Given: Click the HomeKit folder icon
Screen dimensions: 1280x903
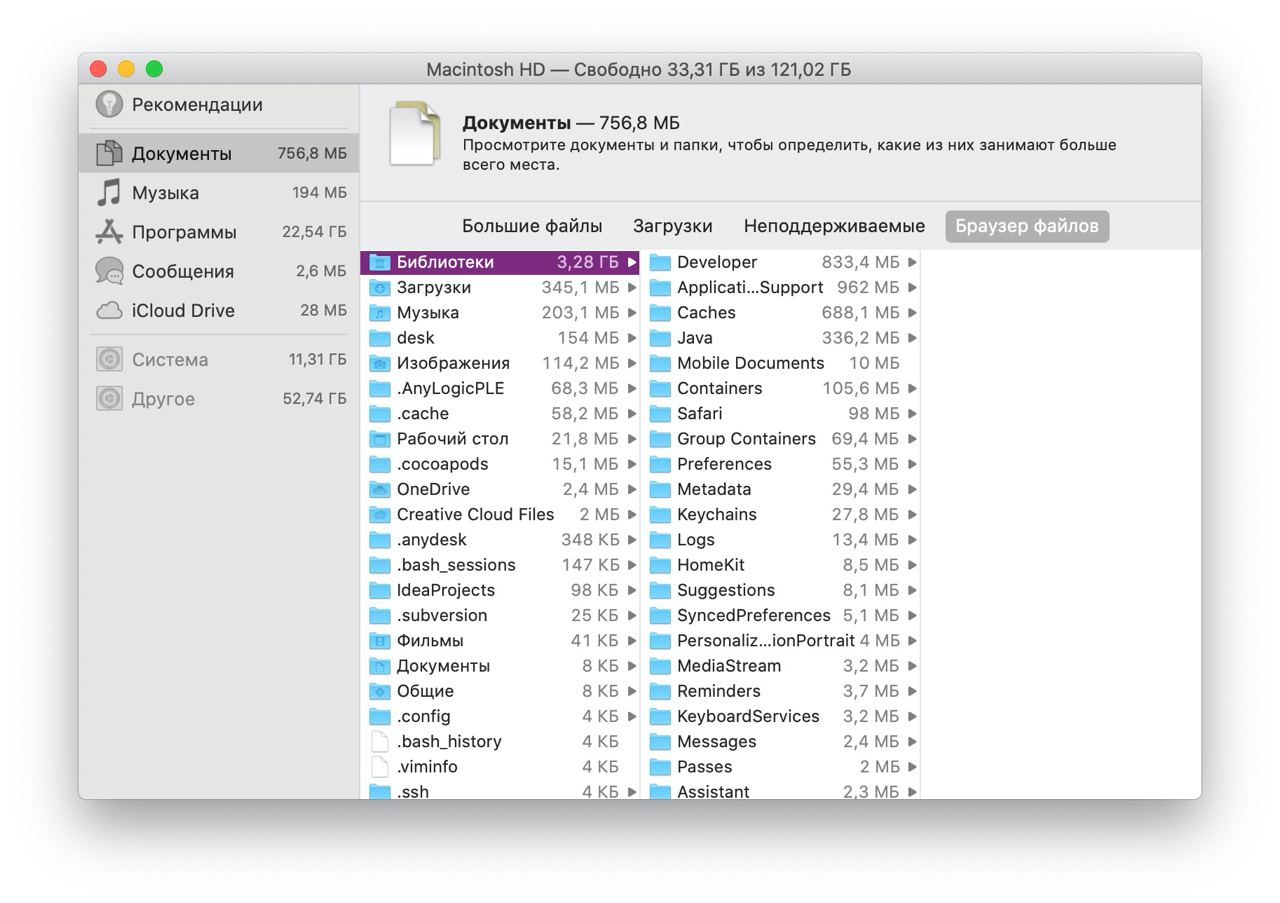Looking at the screenshot, I should pyautogui.click(x=660, y=565).
